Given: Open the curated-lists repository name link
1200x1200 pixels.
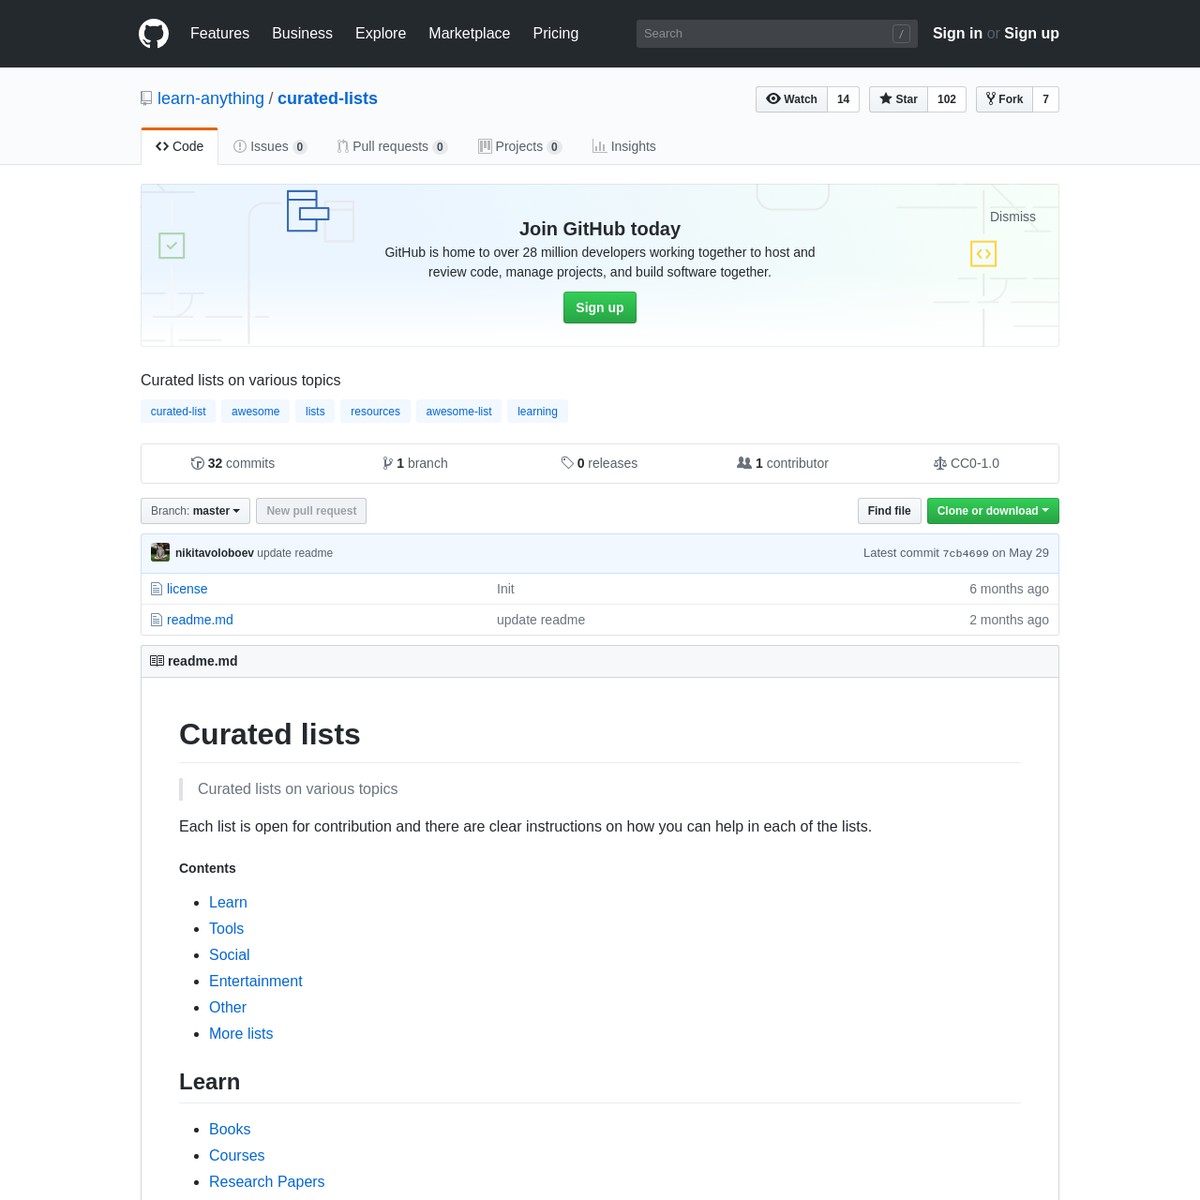Looking at the screenshot, I should coord(327,98).
